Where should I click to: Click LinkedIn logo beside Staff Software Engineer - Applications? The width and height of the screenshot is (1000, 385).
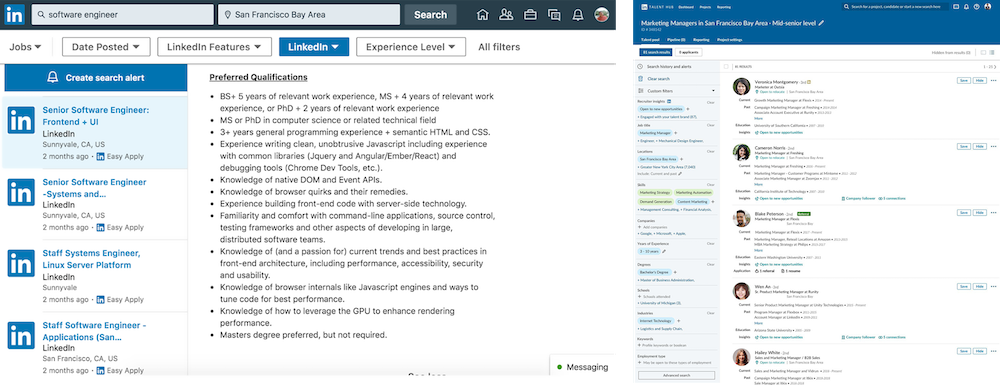pos(21,335)
